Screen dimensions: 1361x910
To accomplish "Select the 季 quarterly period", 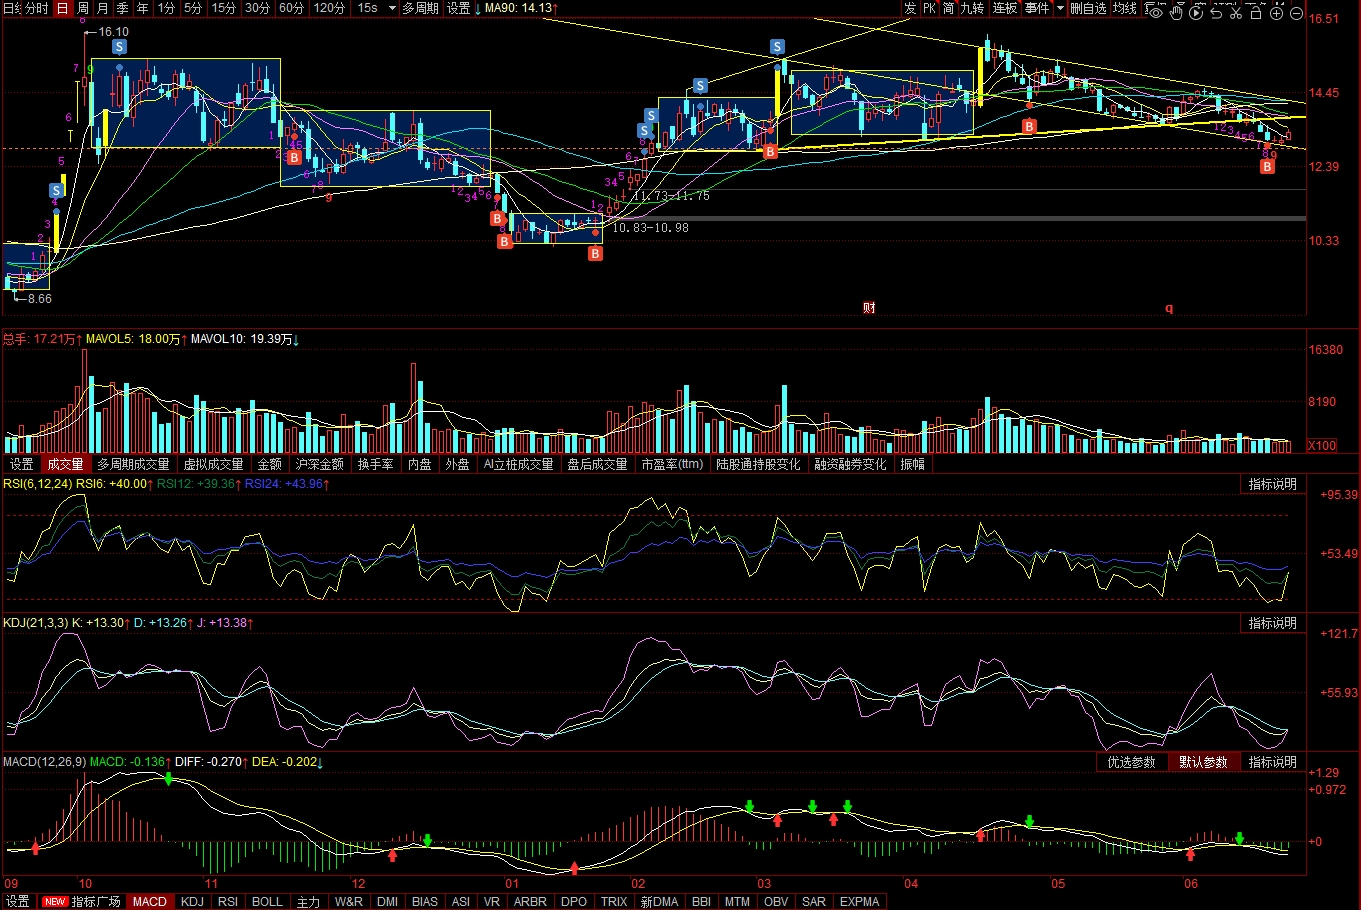I will click(122, 8).
